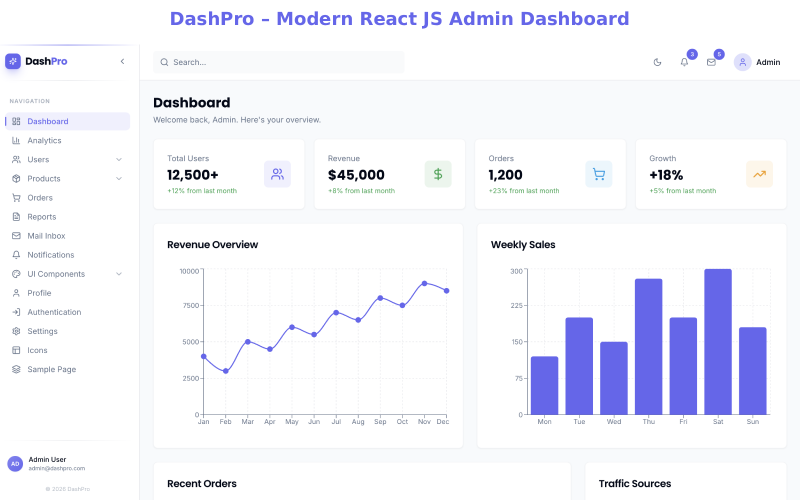This screenshot has width=800, height=500.
Task: Click the Dashboard grid icon in sidebar
Action: click(x=16, y=121)
